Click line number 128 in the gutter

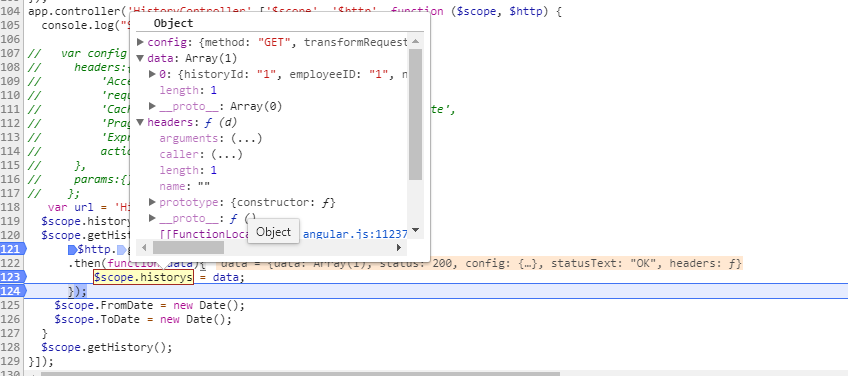coord(11,347)
